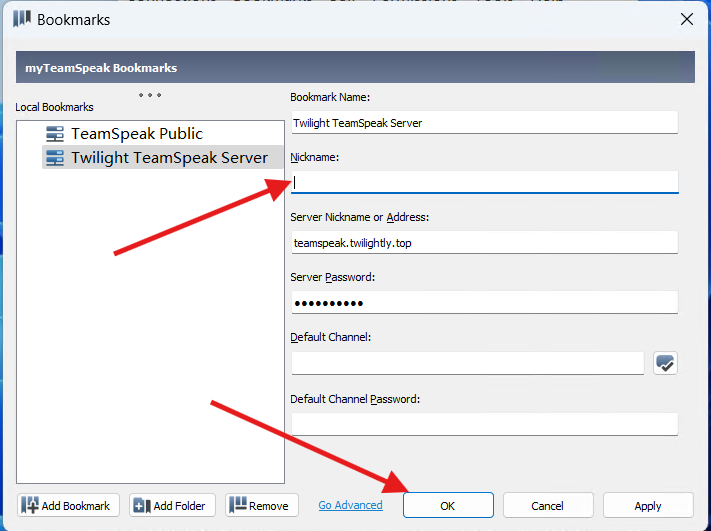
Task: Confirm with the OK button
Action: pyautogui.click(x=448, y=505)
